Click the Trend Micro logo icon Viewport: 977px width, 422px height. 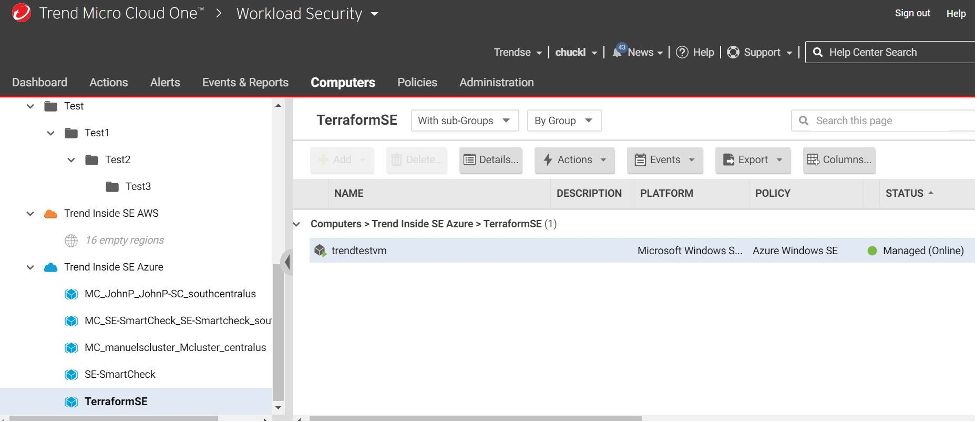click(21, 13)
